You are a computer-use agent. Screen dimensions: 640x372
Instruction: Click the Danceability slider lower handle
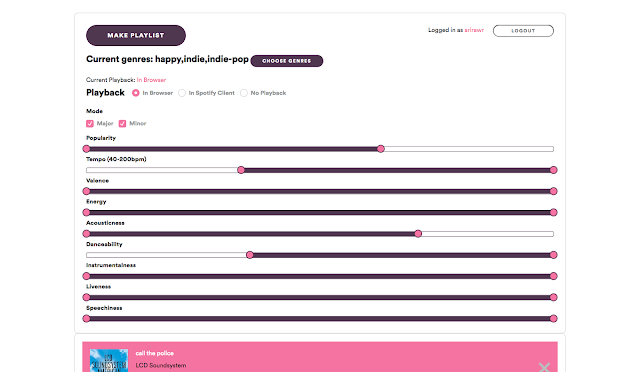pos(250,255)
